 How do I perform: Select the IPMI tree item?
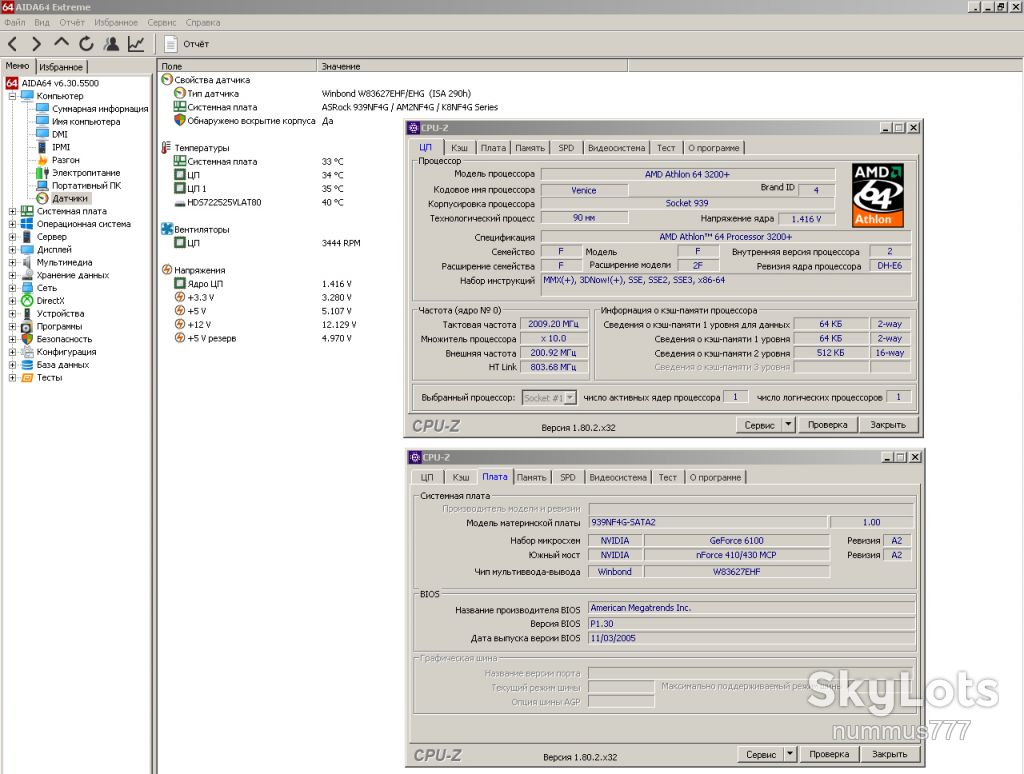61,147
